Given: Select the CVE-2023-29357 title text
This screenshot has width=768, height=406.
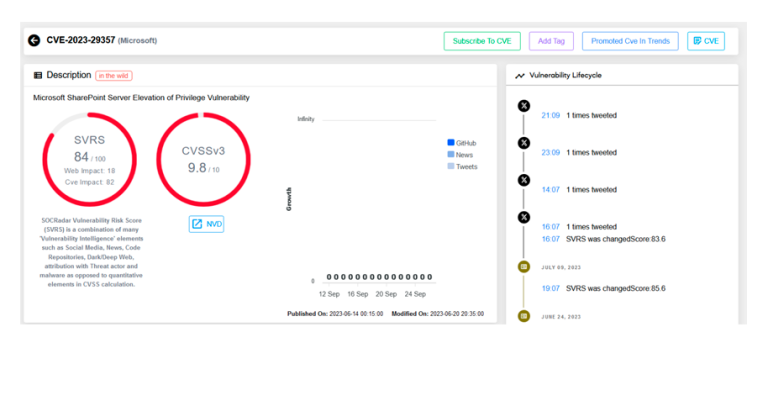Looking at the screenshot, I should pos(81,40).
